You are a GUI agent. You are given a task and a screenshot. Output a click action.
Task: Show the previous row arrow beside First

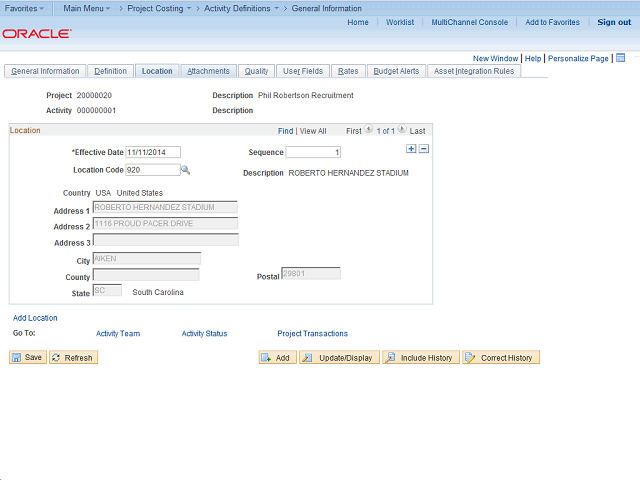(x=368, y=129)
